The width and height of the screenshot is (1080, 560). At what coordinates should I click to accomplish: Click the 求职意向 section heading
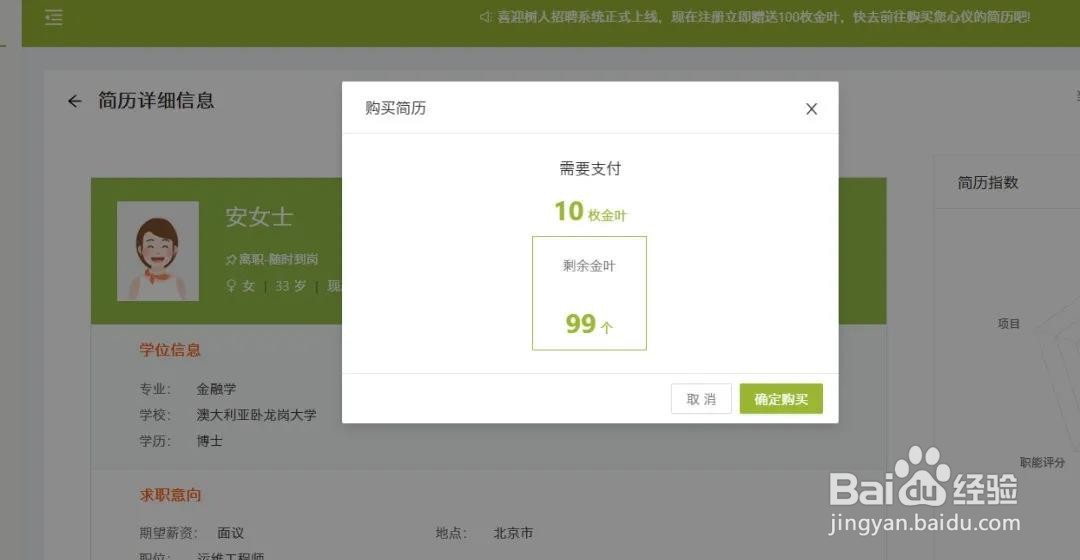click(170, 495)
